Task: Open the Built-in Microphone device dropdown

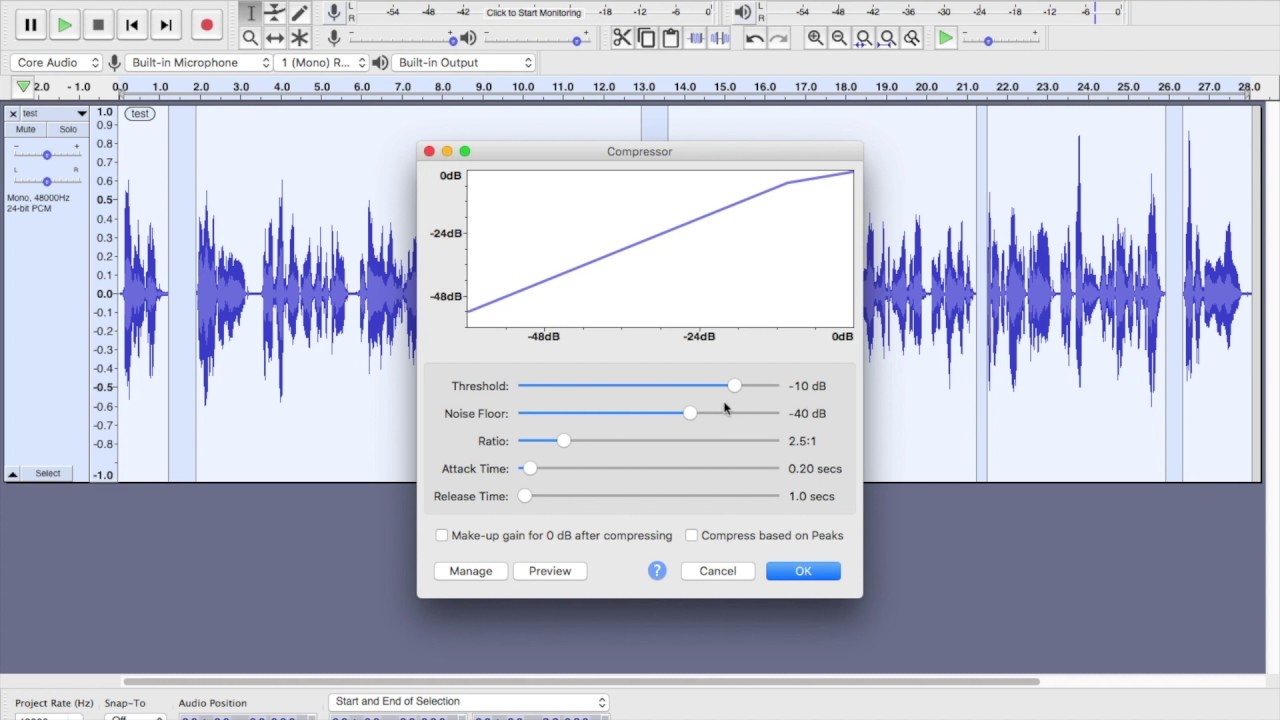Action: [199, 62]
